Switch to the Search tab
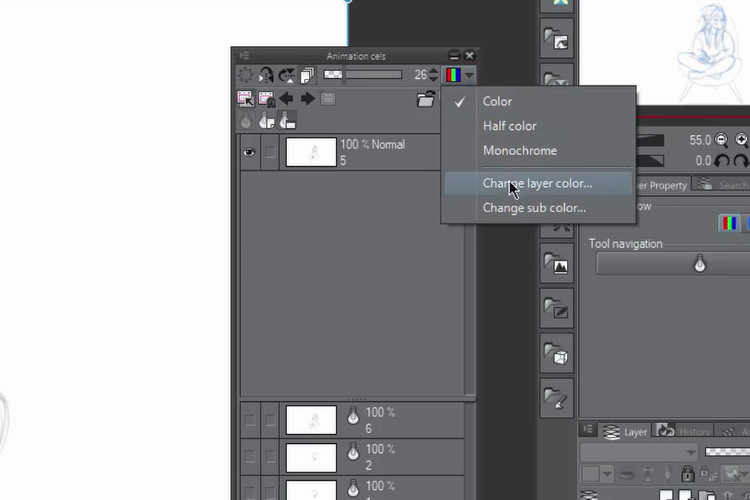The height and width of the screenshot is (500, 750). [722, 185]
